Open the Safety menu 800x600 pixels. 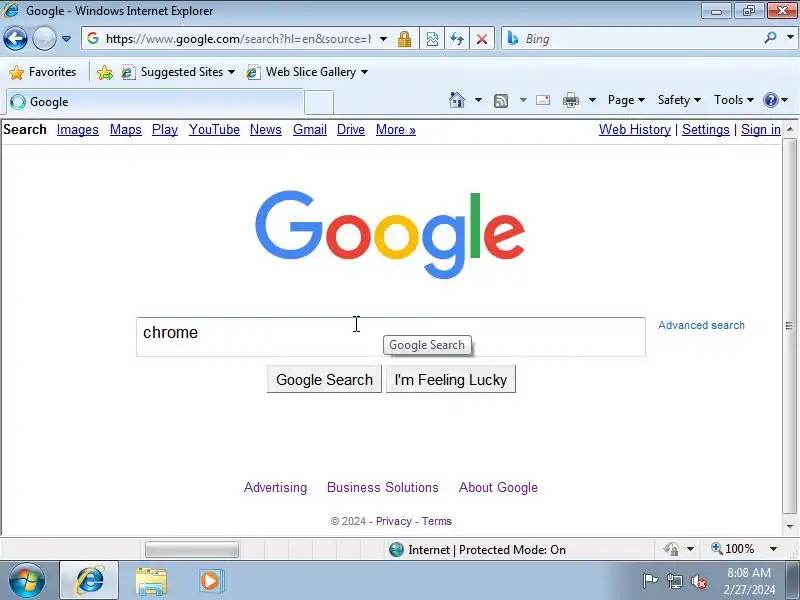click(x=679, y=100)
